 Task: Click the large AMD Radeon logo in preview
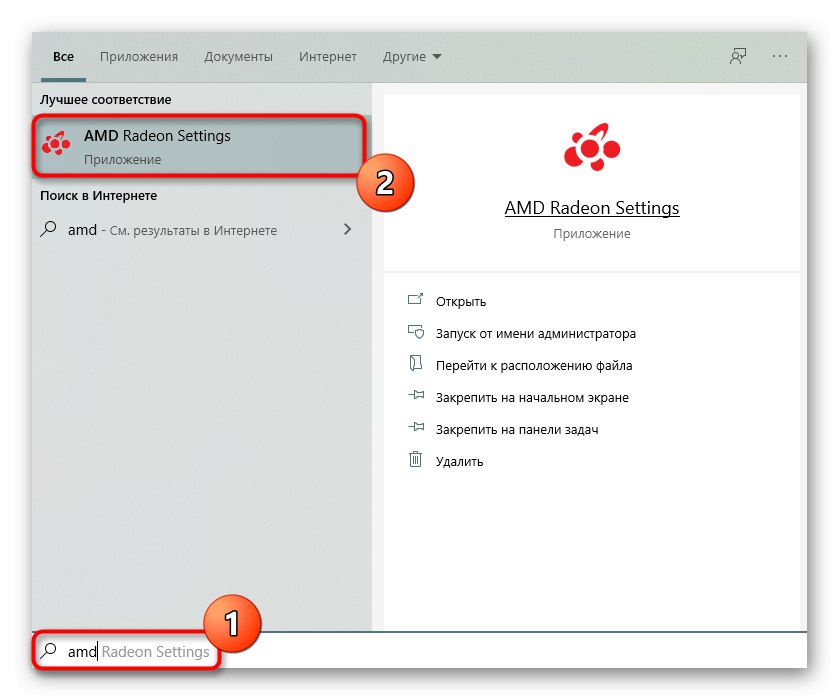(x=592, y=147)
